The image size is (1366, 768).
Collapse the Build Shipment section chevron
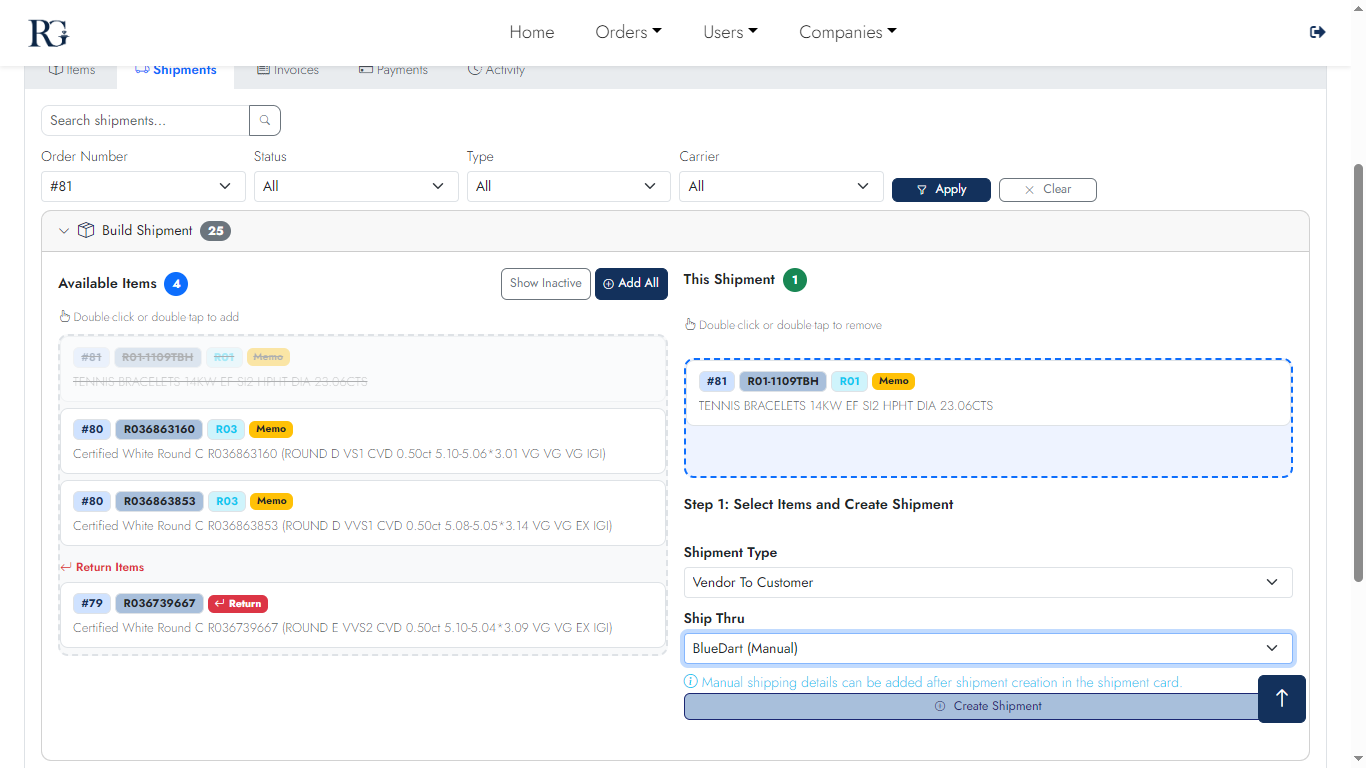(x=64, y=231)
